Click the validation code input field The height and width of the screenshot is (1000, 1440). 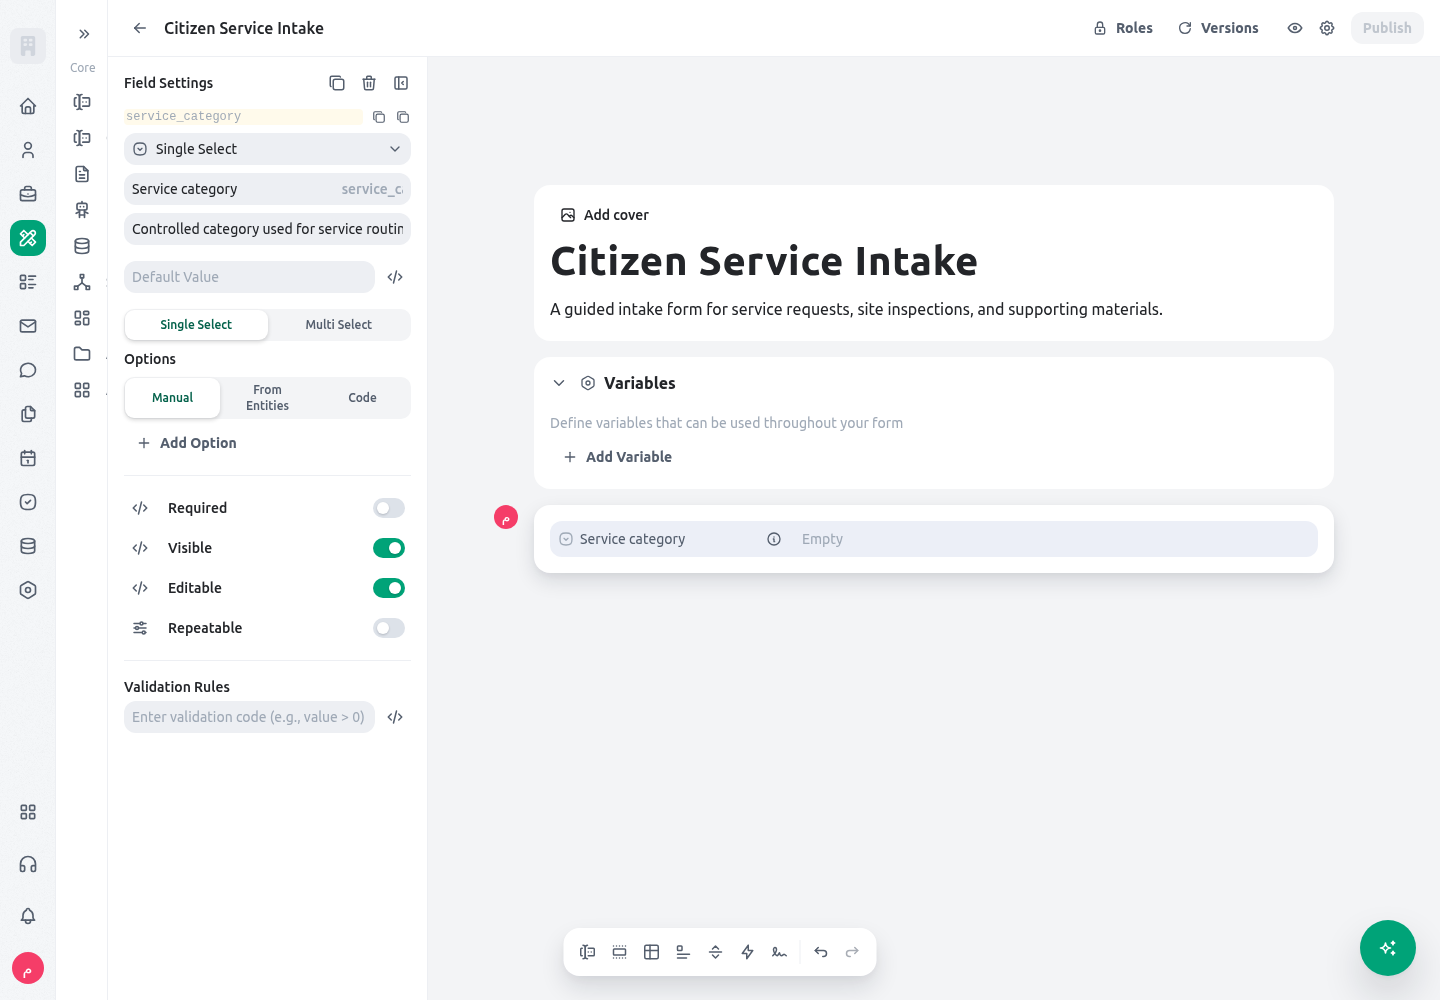tap(249, 717)
